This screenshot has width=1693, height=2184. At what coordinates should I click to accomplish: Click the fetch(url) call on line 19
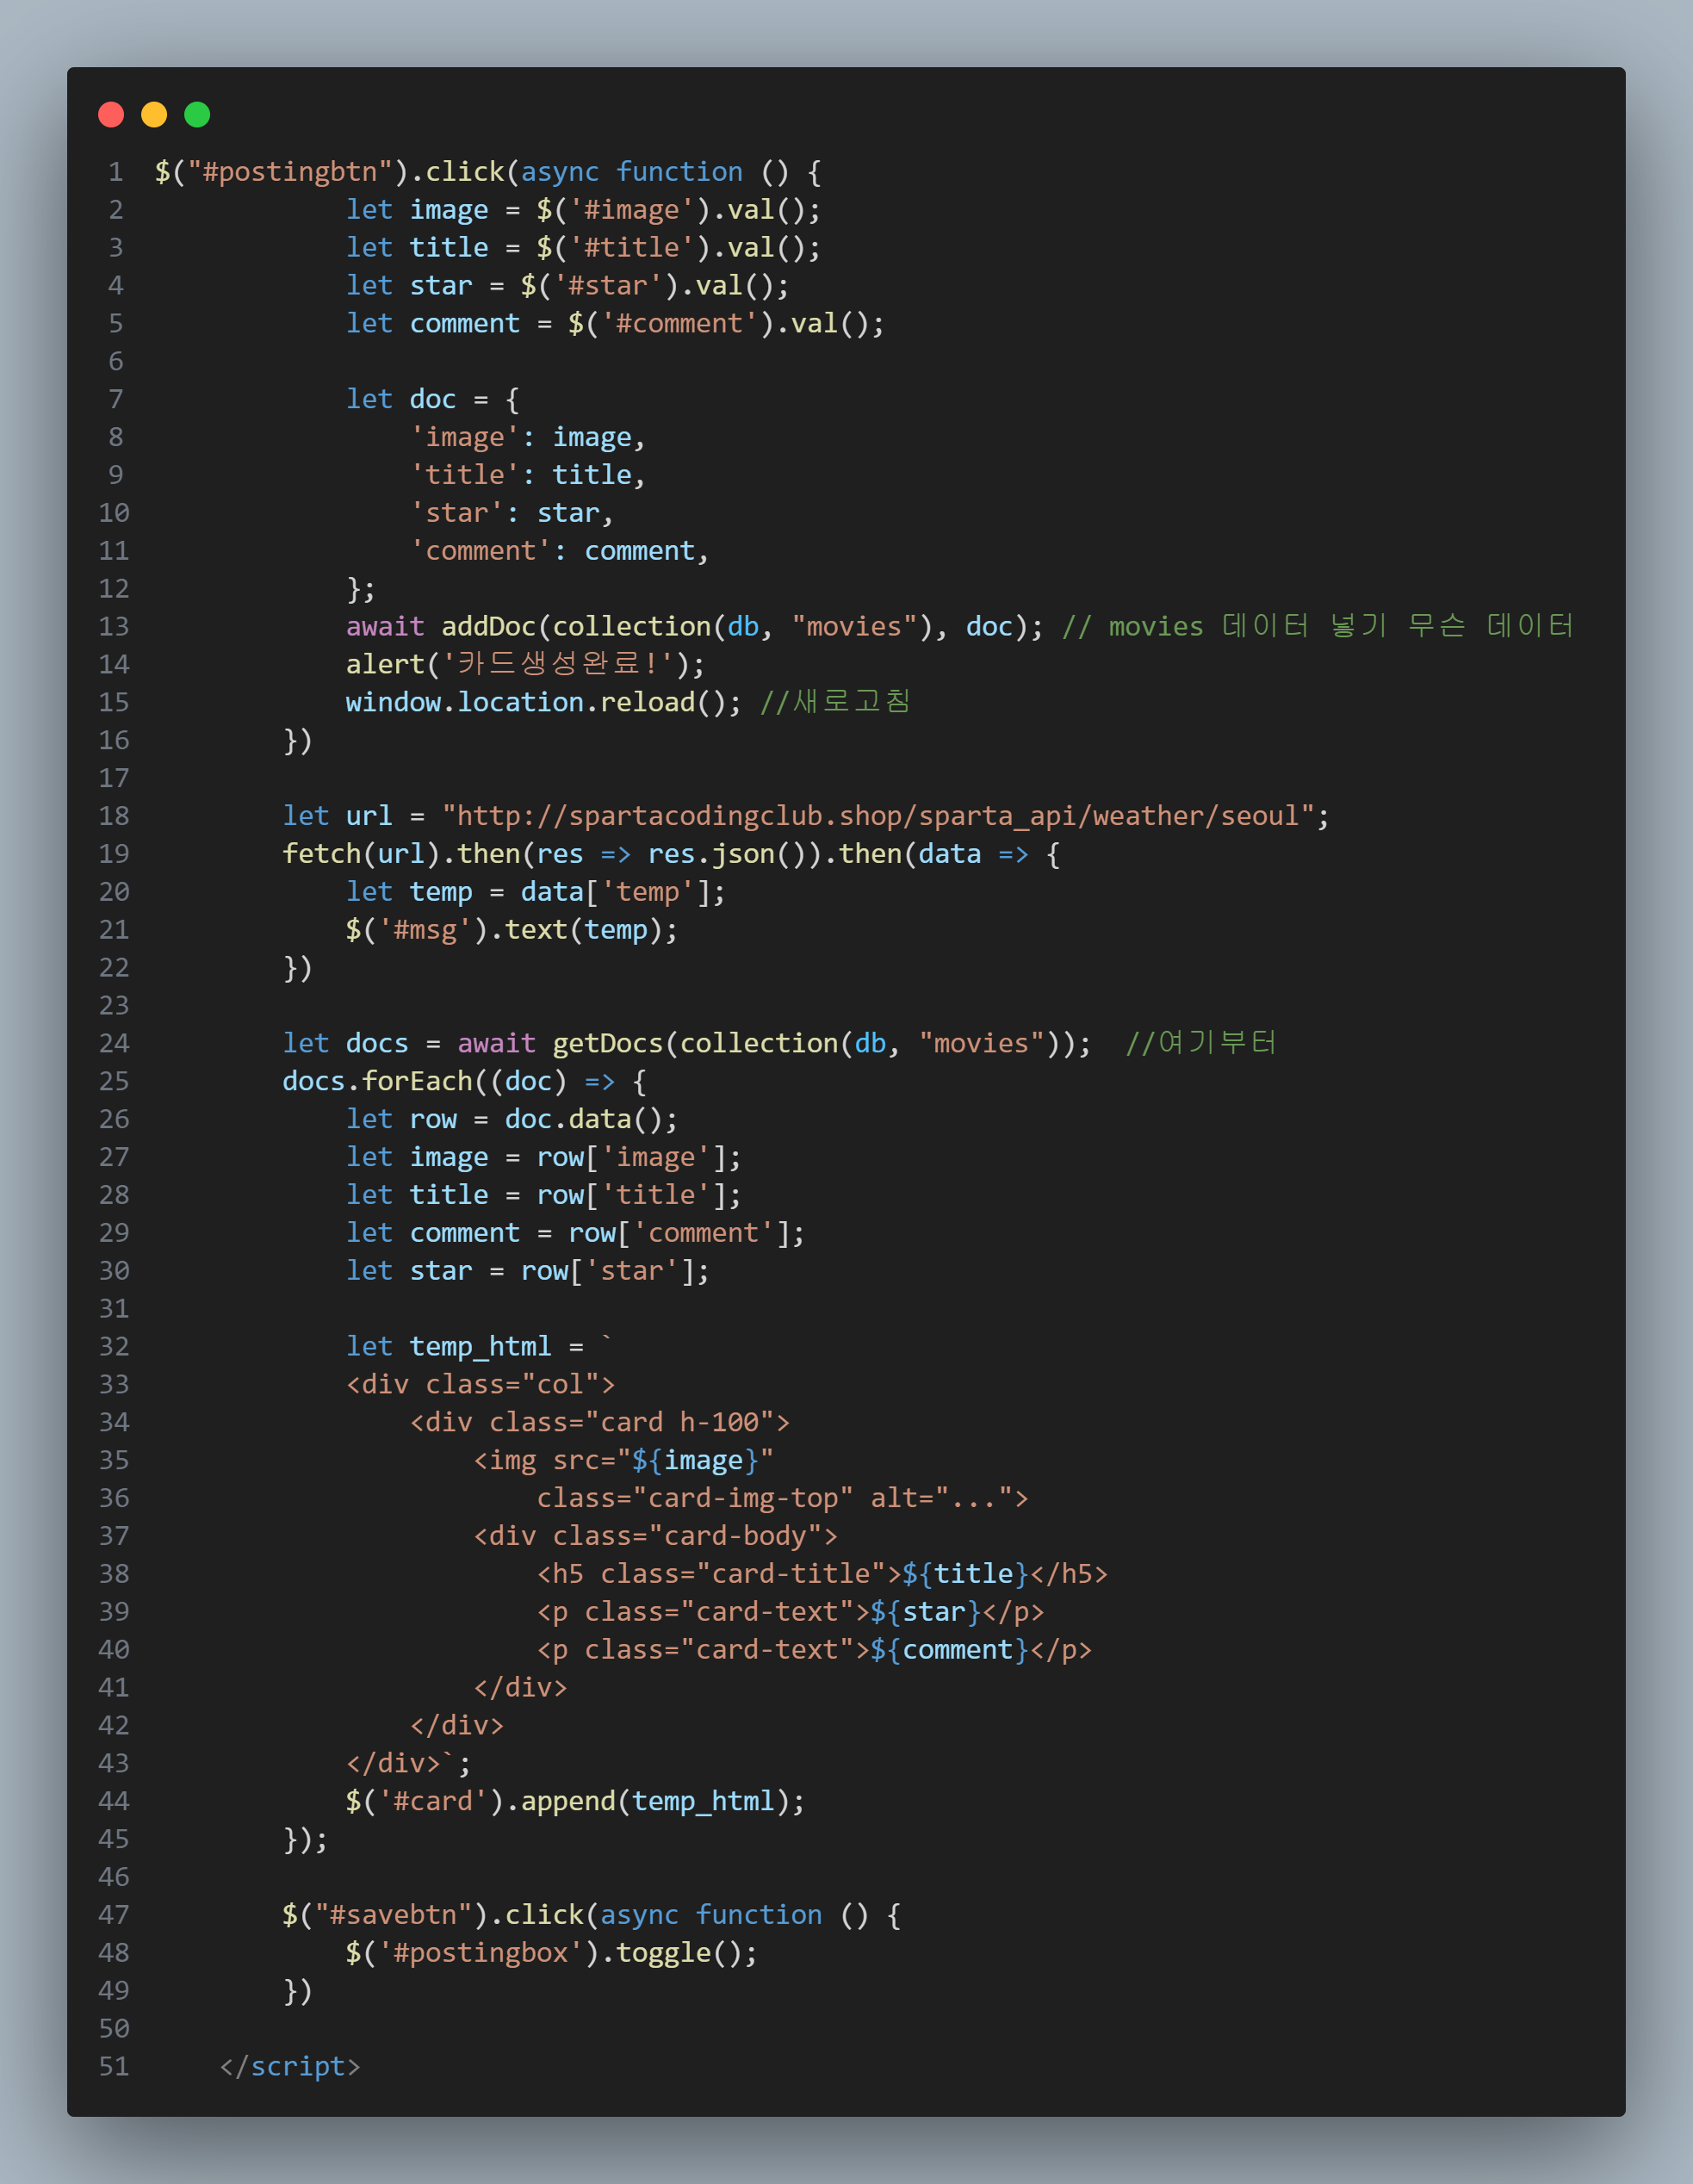(x=360, y=854)
